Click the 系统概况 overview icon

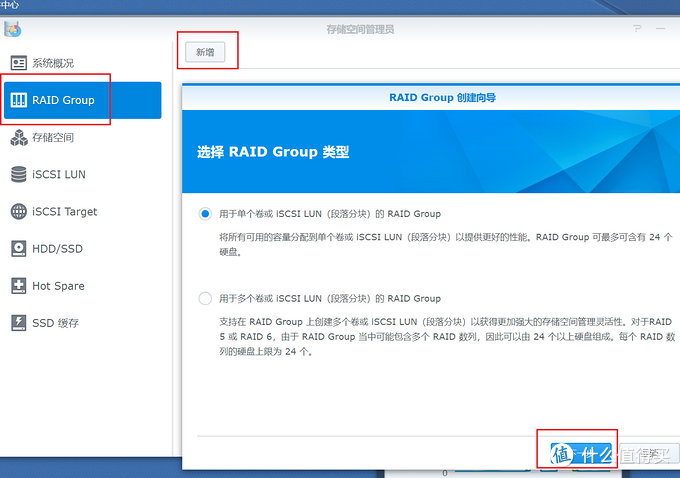19,63
